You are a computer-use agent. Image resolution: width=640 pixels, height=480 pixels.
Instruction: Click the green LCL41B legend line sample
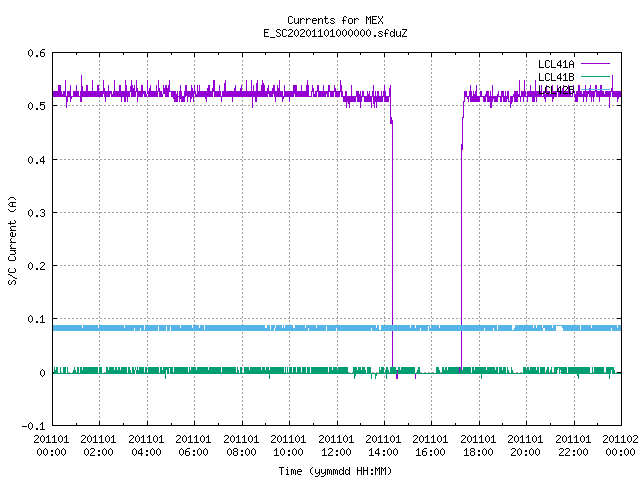[x=595, y=76]
